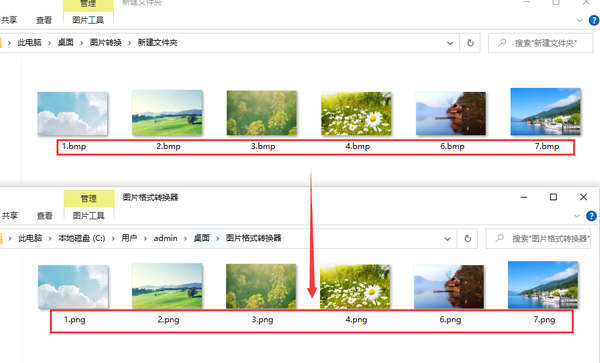
Task: Click the 3.png file name
Action: pyautogui.click(x=262, y=320)
